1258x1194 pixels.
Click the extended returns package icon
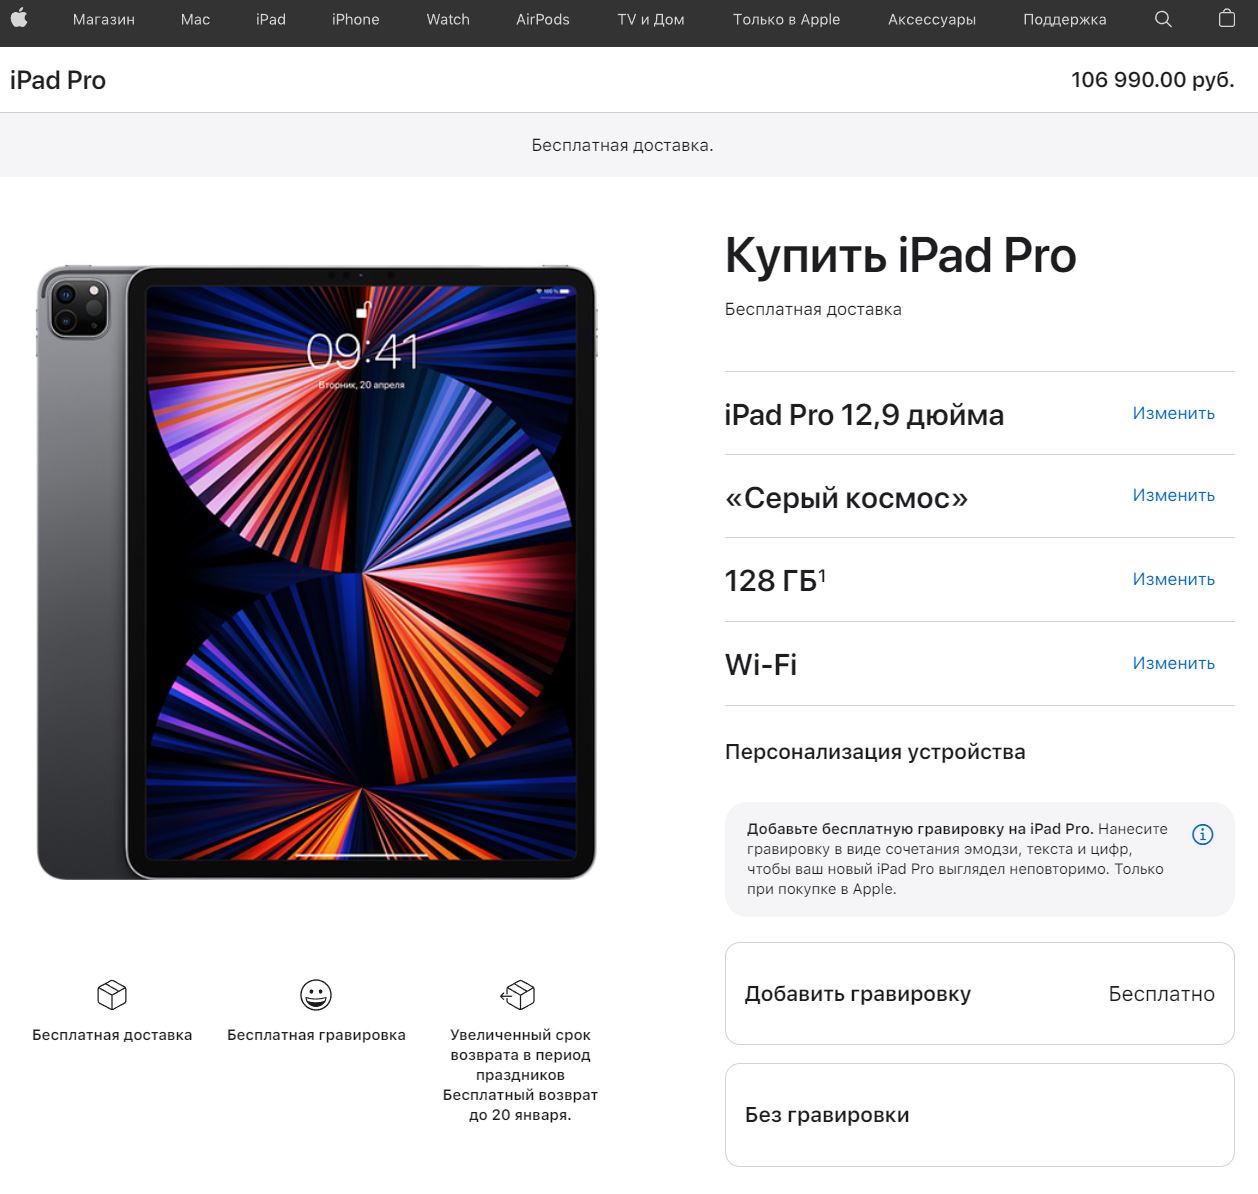coord(518,995)
